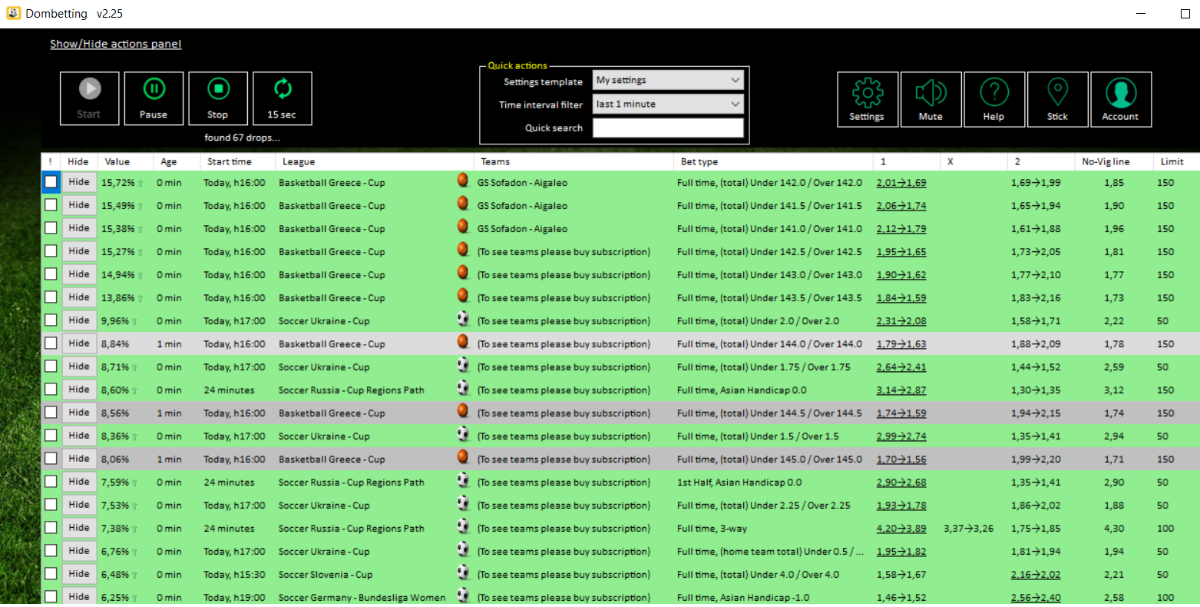Open the Time interval filter dropdown
The width and height of the screenshot is (1200, 607).
click(x=668, y=104)
